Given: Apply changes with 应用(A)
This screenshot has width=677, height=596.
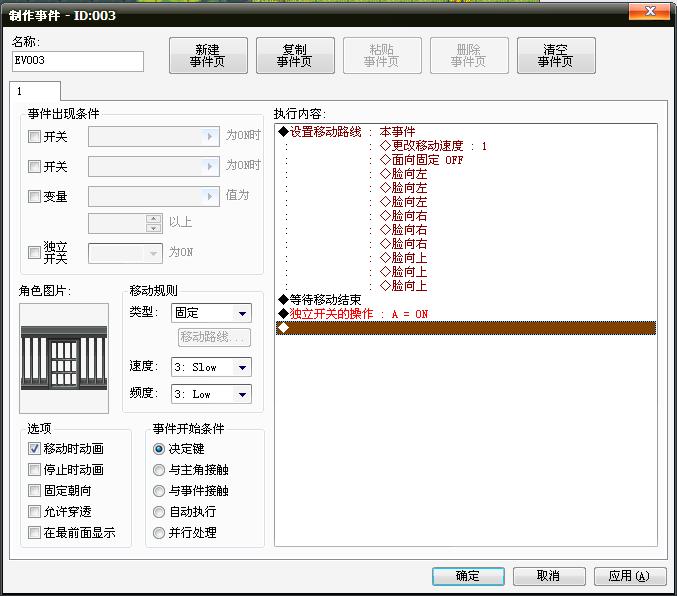Looking at the screenshot, I should click(x=630, y=576).
